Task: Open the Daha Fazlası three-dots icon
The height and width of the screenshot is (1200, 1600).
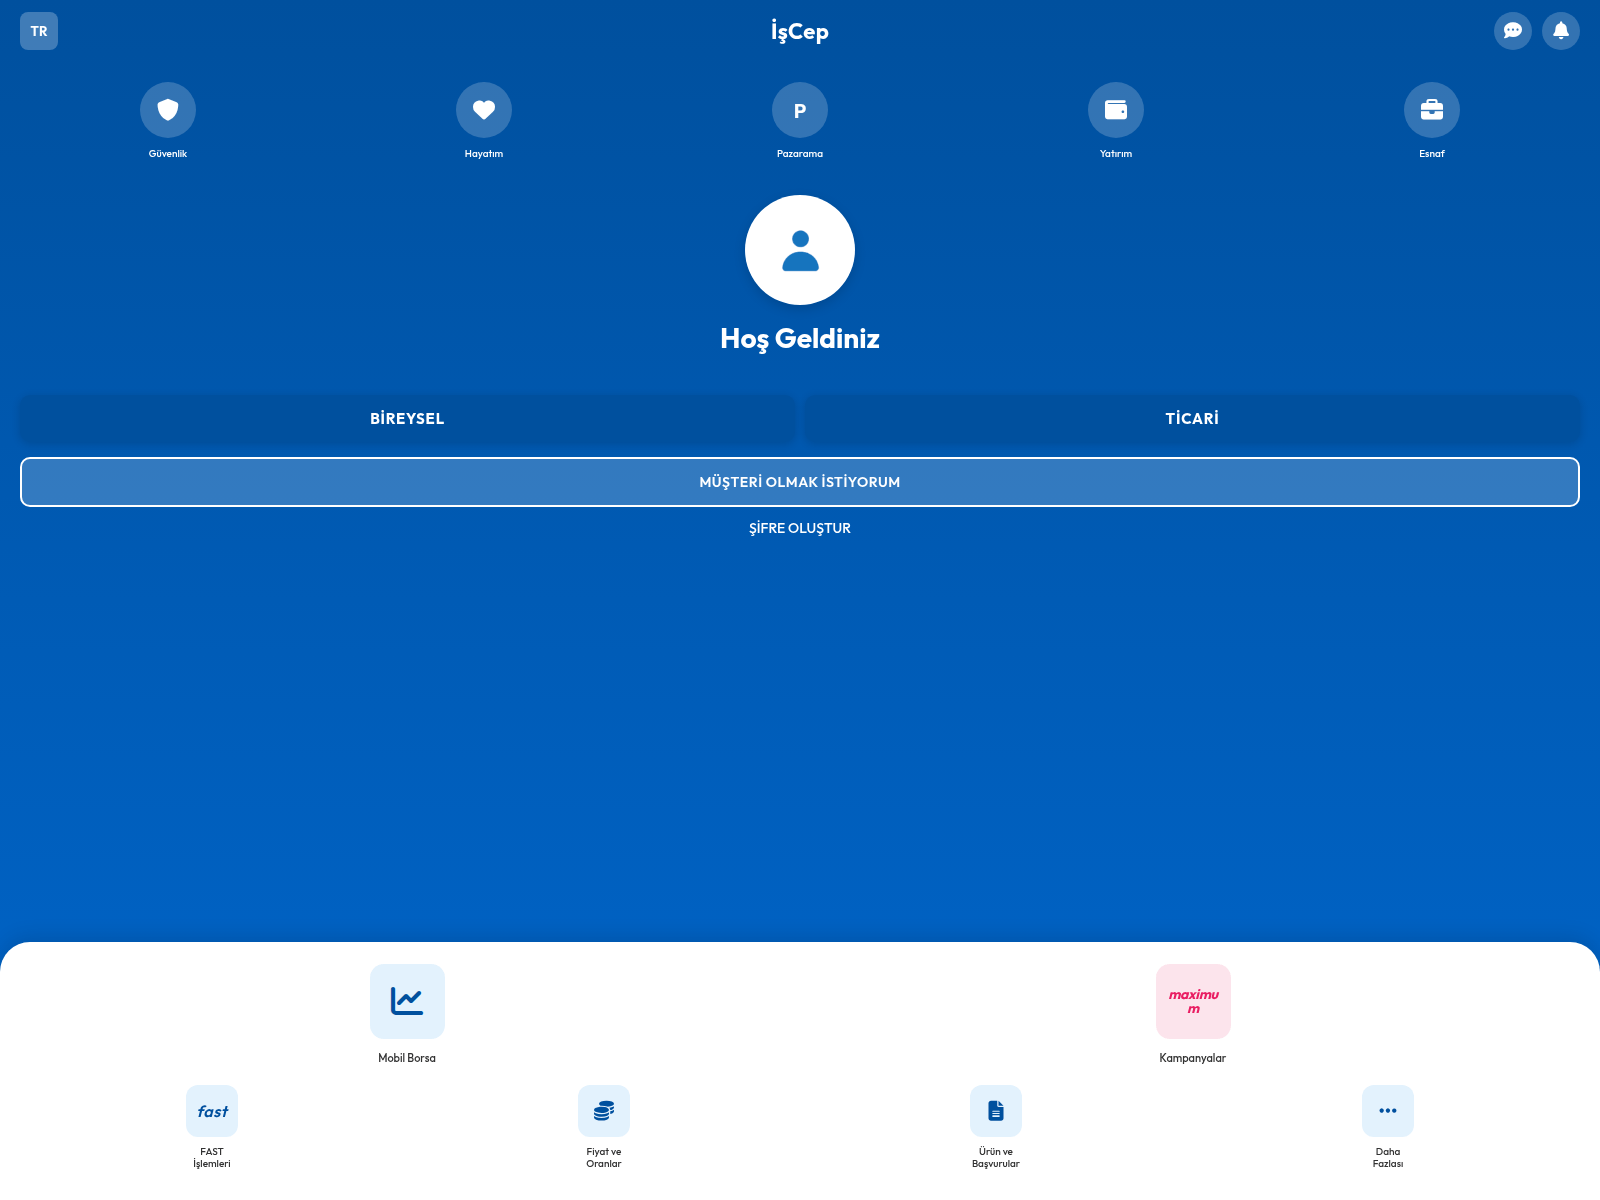Action: 1388,1111
